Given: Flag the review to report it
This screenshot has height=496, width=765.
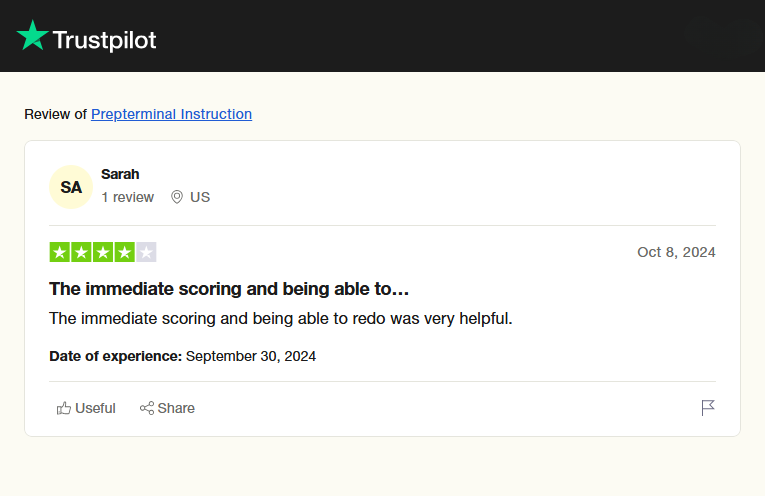Looking at the screenshot, I should coord(708,408).
